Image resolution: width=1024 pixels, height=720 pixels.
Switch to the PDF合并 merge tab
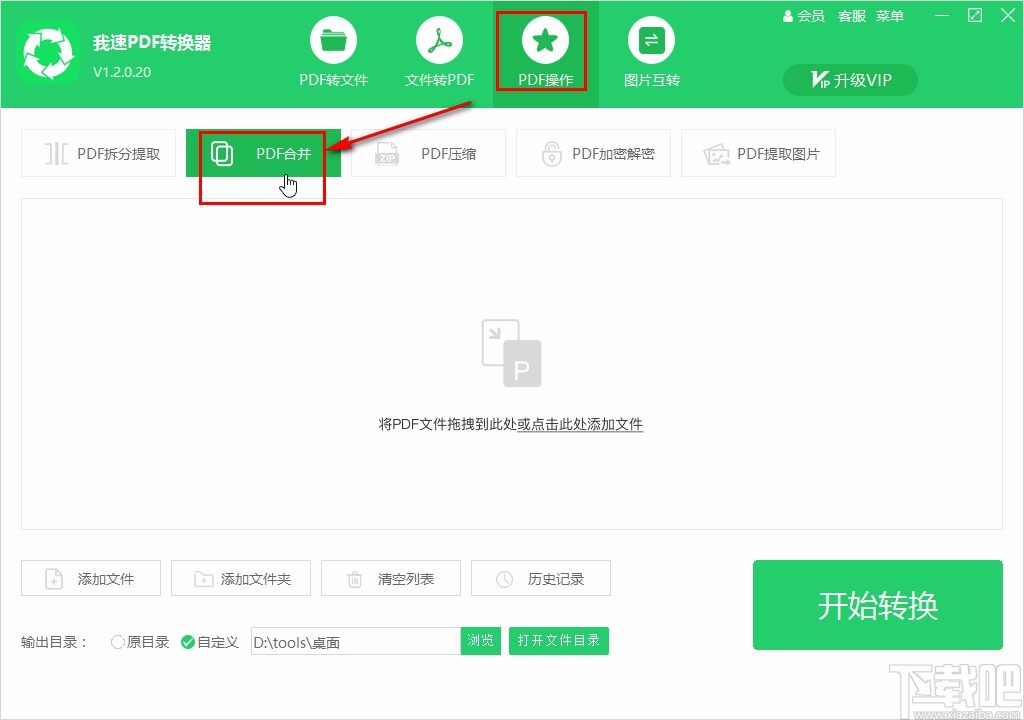coord(262,153)
